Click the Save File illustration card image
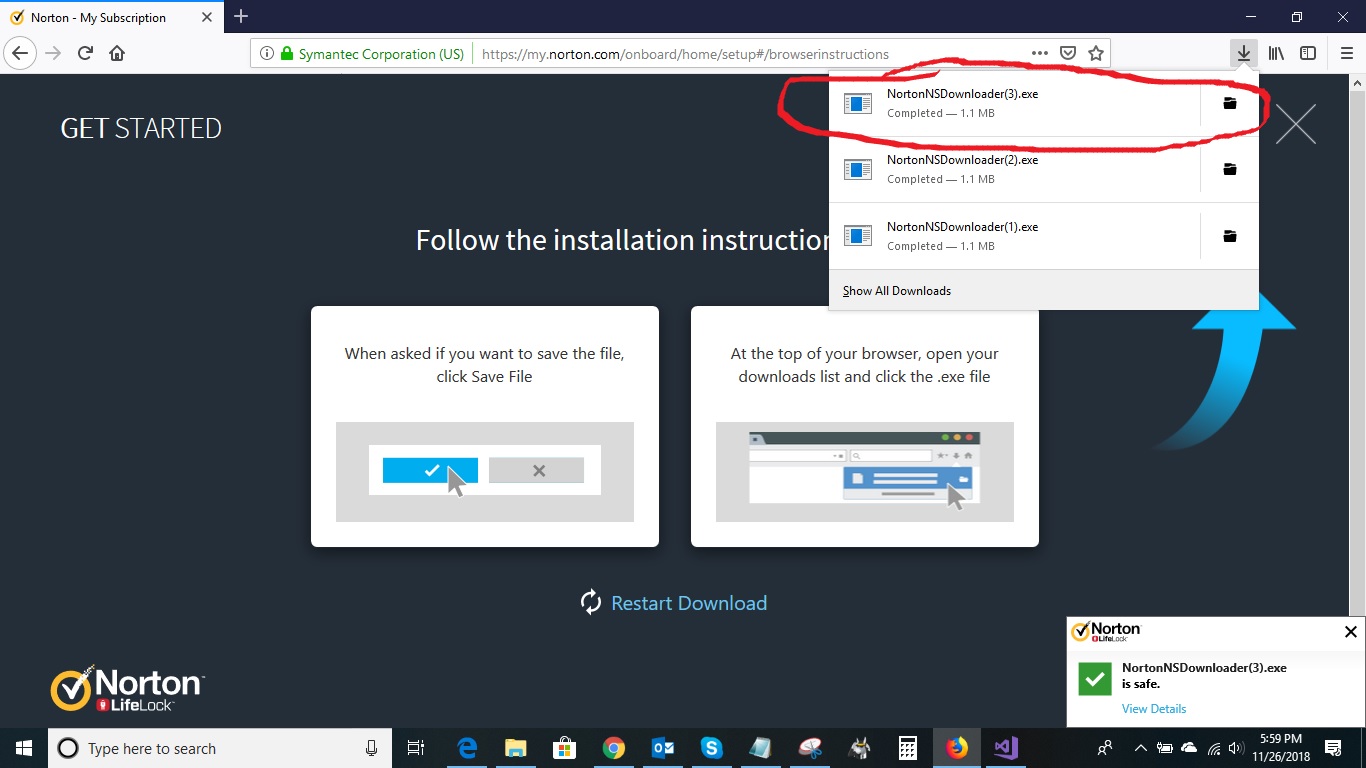 click(485, 472)
